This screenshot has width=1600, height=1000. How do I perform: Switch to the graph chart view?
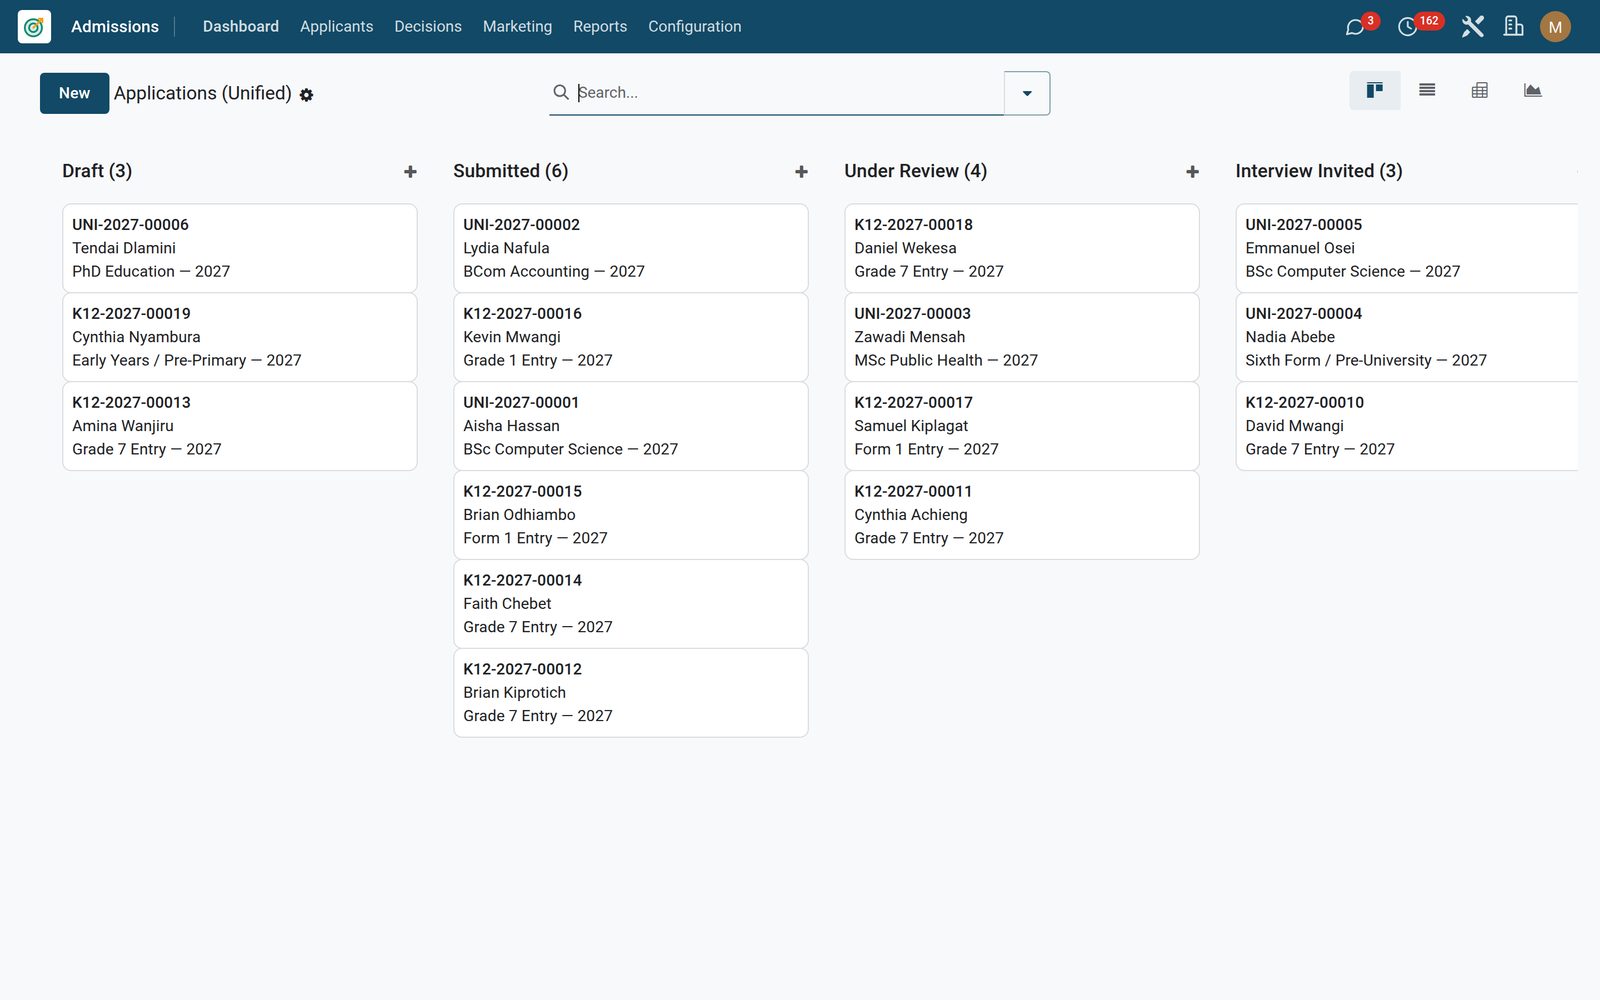click(x=1532, y=91)
